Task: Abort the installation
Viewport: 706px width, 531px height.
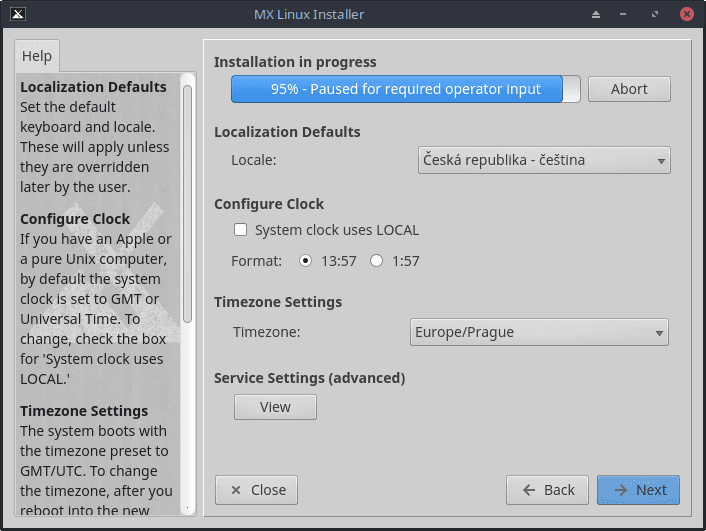Action: click(629, 89)
